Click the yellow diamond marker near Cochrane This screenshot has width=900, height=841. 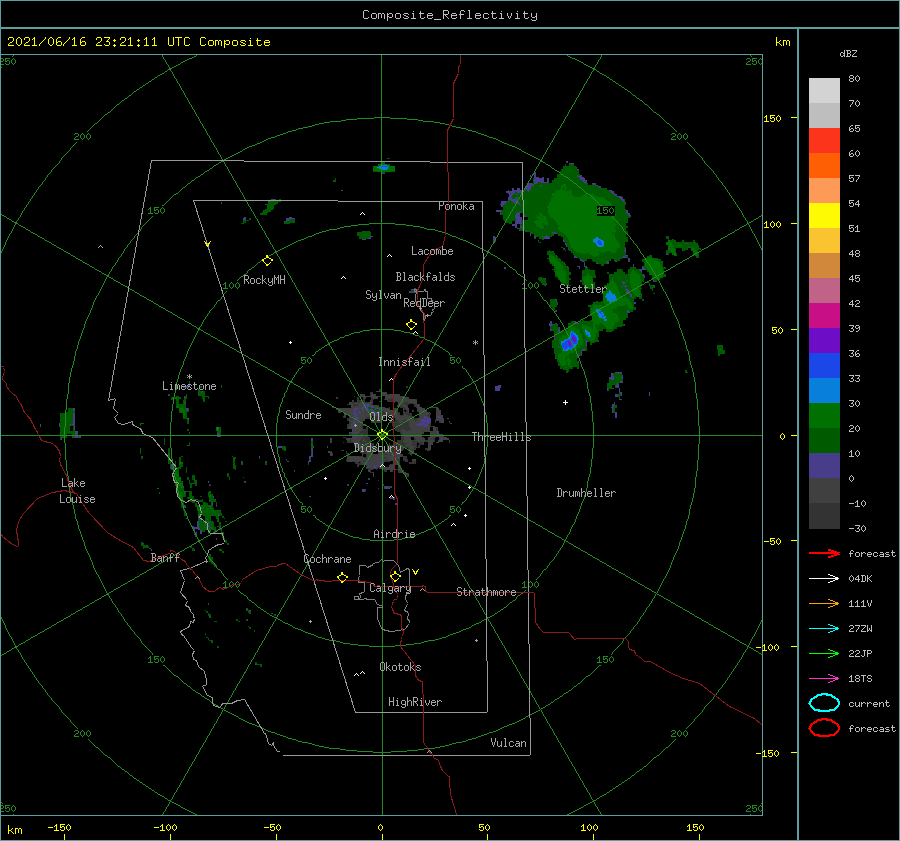point(343,578)
